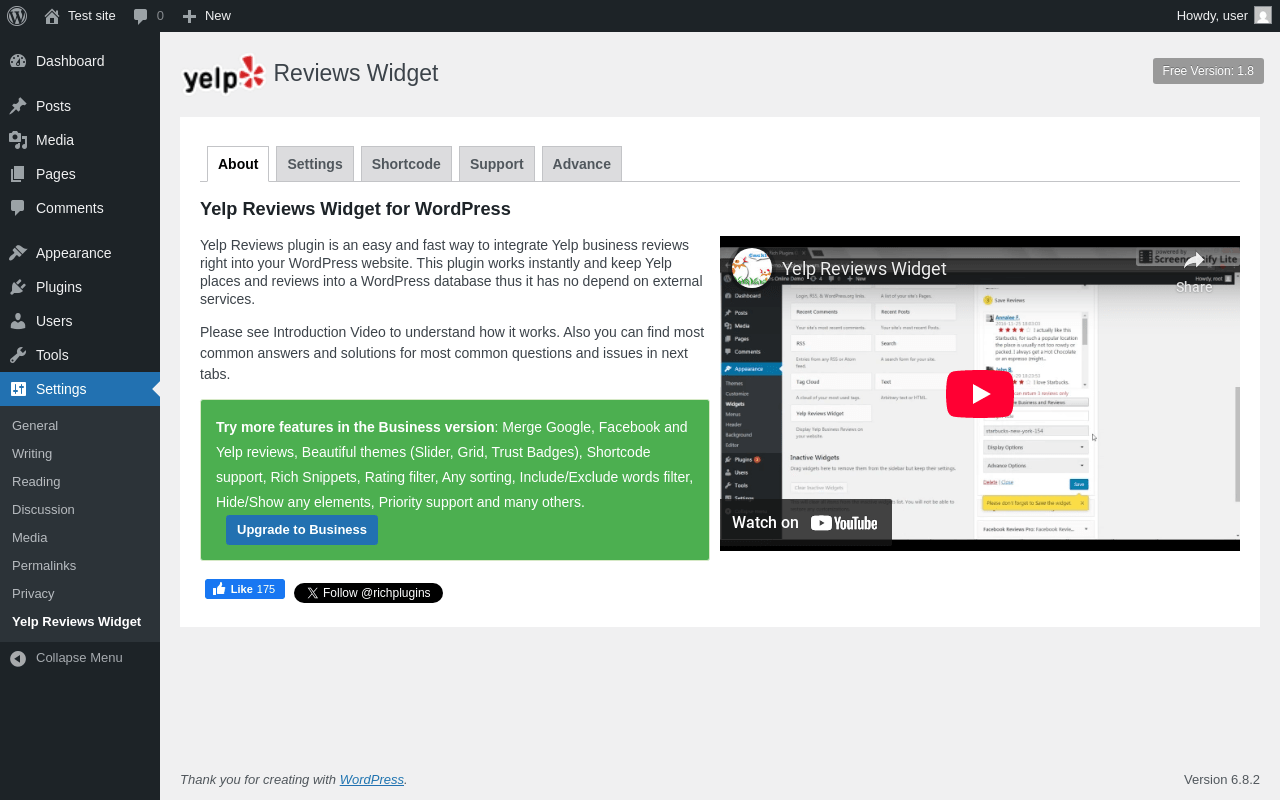Click Collapse Menu label
The height and width of the screenshot is (800, 1280).
79,658
